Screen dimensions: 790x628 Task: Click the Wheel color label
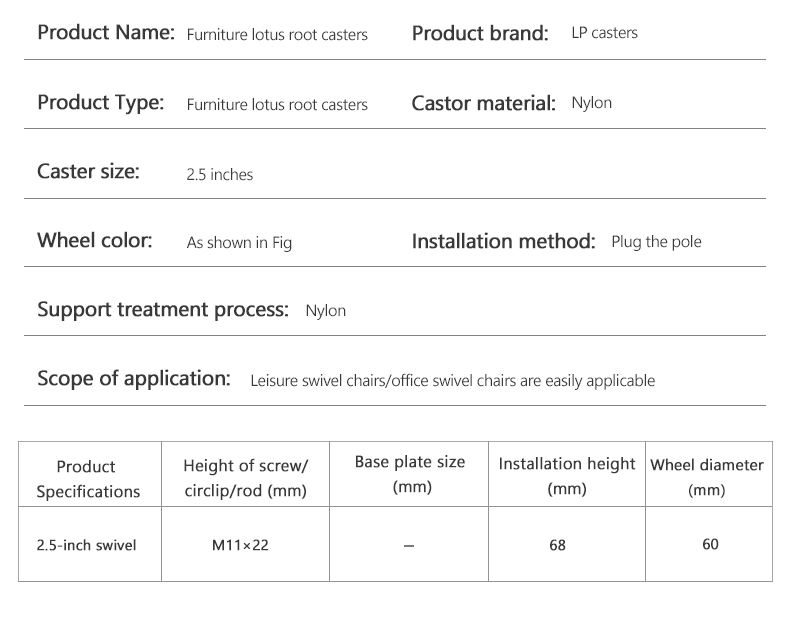coord(94,241)
